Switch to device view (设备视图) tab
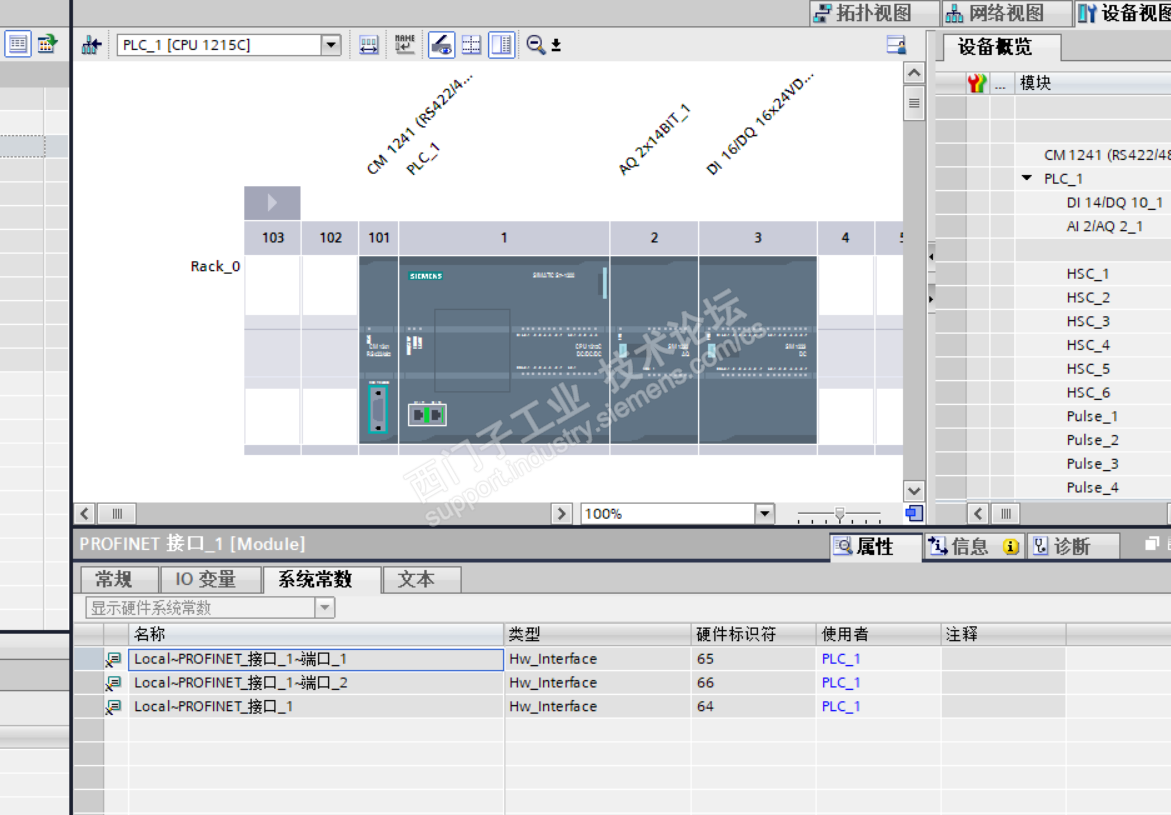Viewport: 1171px width, 815px height. (1123, 13)
